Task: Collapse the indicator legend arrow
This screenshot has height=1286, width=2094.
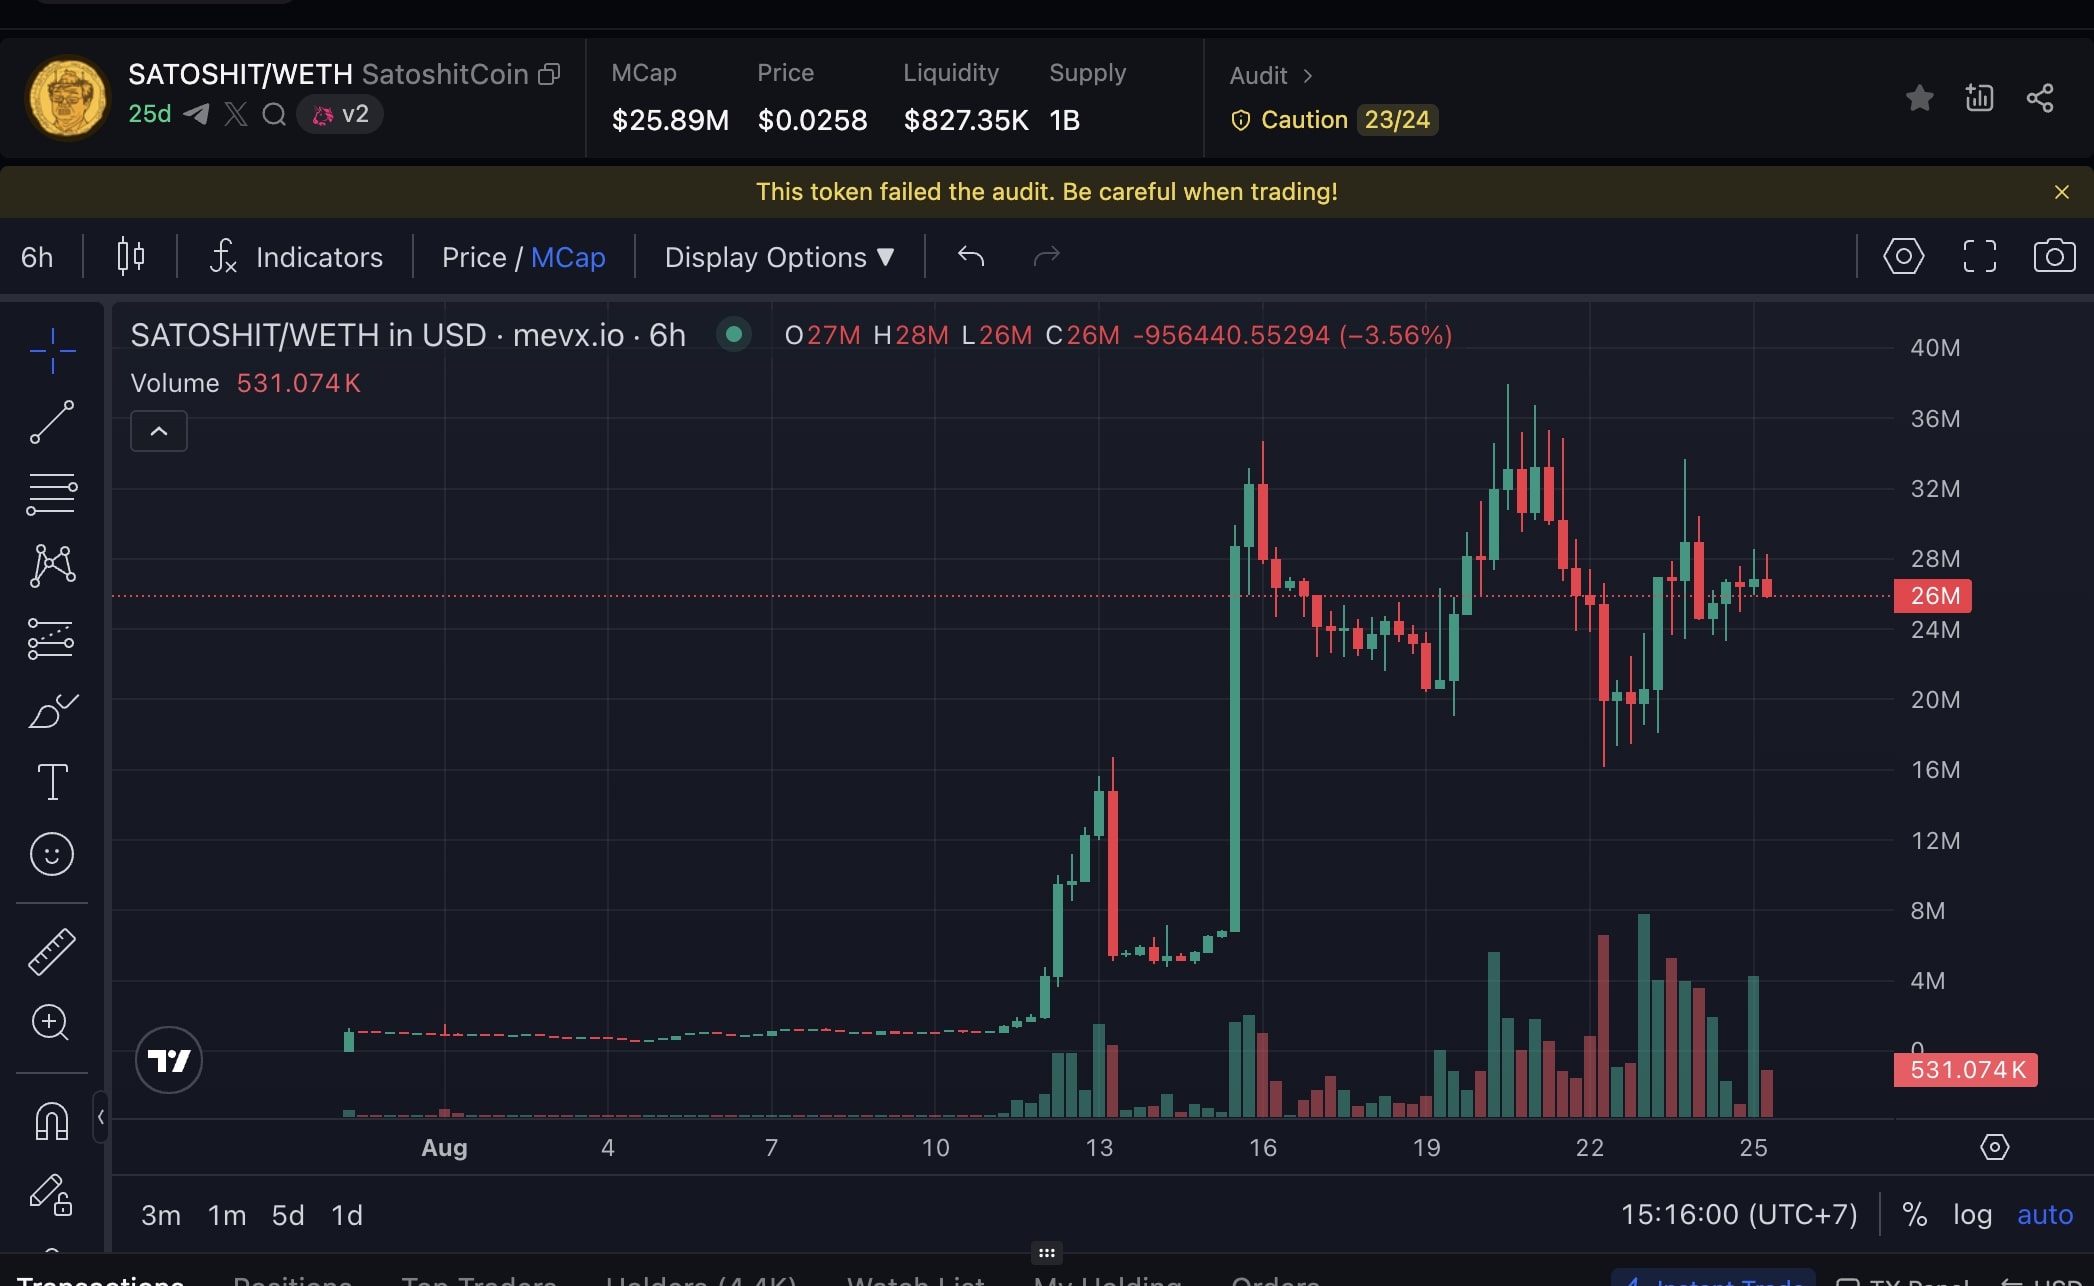Action: [159, 431]
